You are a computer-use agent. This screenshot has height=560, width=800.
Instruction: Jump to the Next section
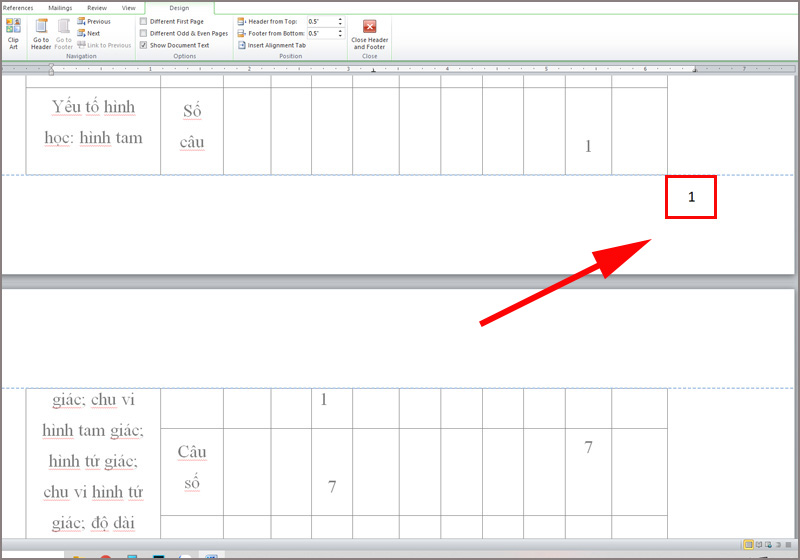point(89,33)
